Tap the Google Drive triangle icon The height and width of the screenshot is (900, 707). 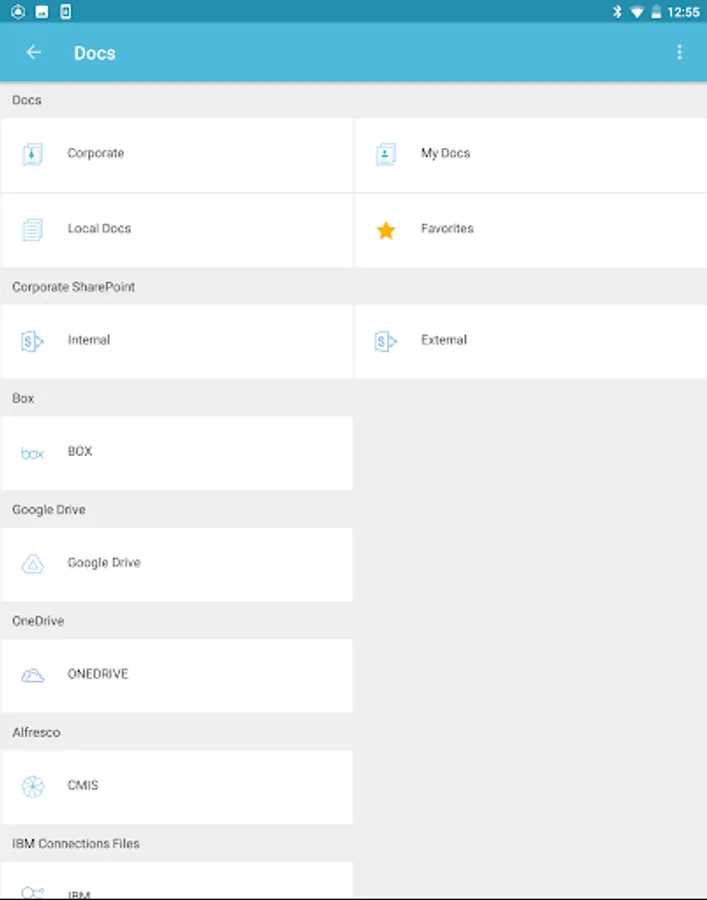(x=32, y=564)
